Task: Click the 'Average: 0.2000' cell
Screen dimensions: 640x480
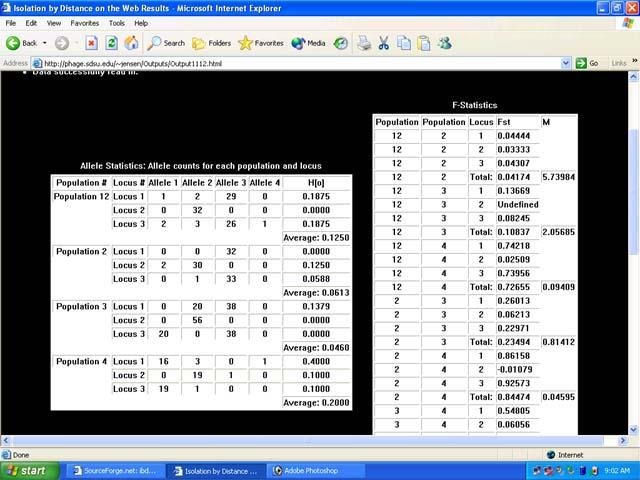Action: 316,402
